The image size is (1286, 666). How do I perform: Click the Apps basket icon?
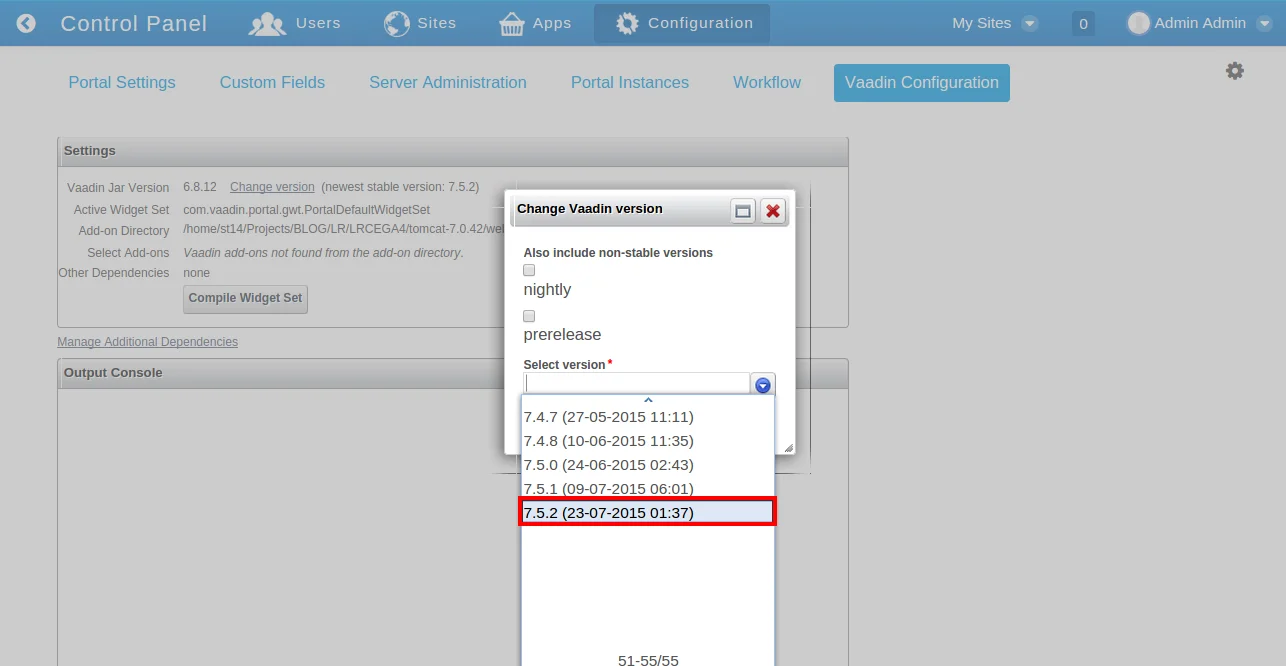point(512,23)
